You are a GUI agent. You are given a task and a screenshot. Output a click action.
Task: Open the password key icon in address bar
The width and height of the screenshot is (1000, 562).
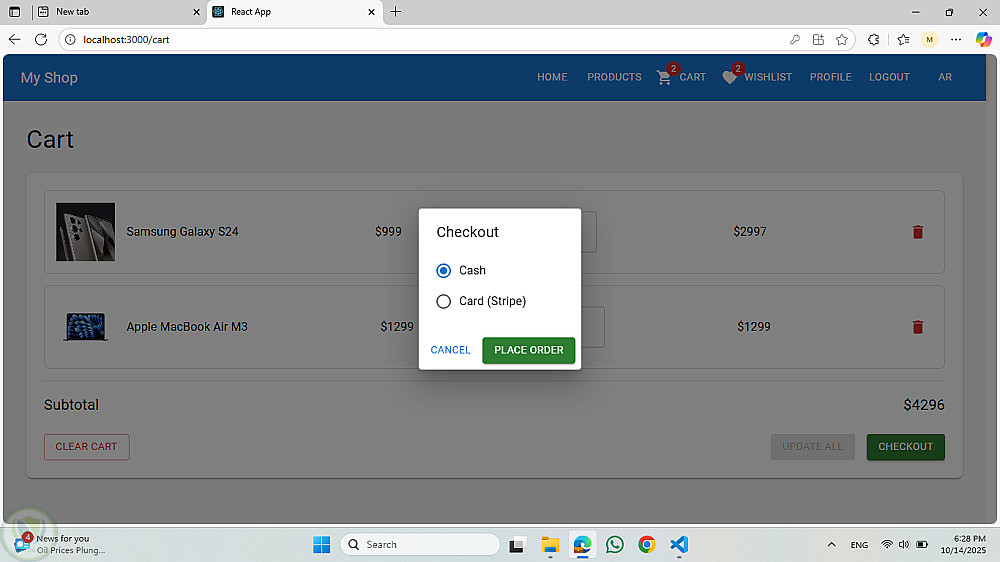click(795, 40)
